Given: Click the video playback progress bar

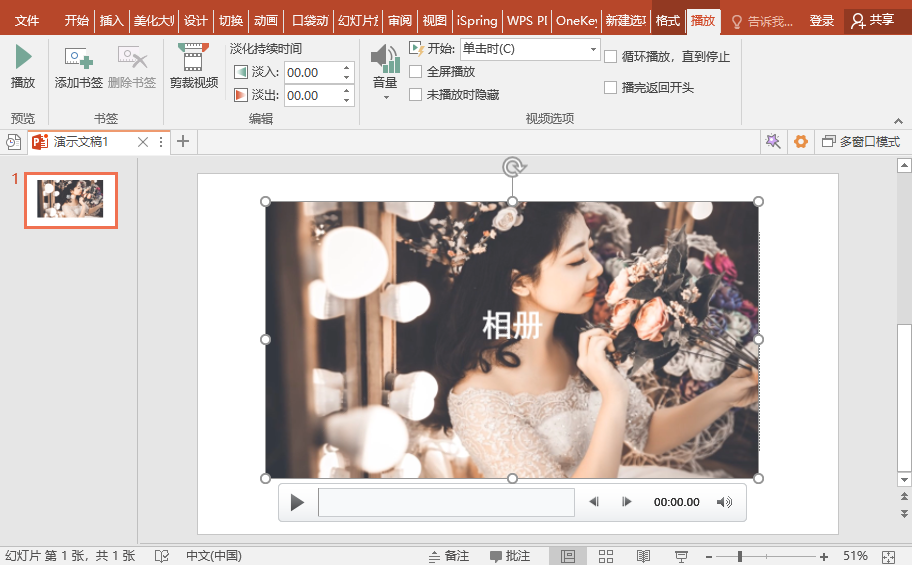Looking at the screenshot, I should [x=446, y=502].
